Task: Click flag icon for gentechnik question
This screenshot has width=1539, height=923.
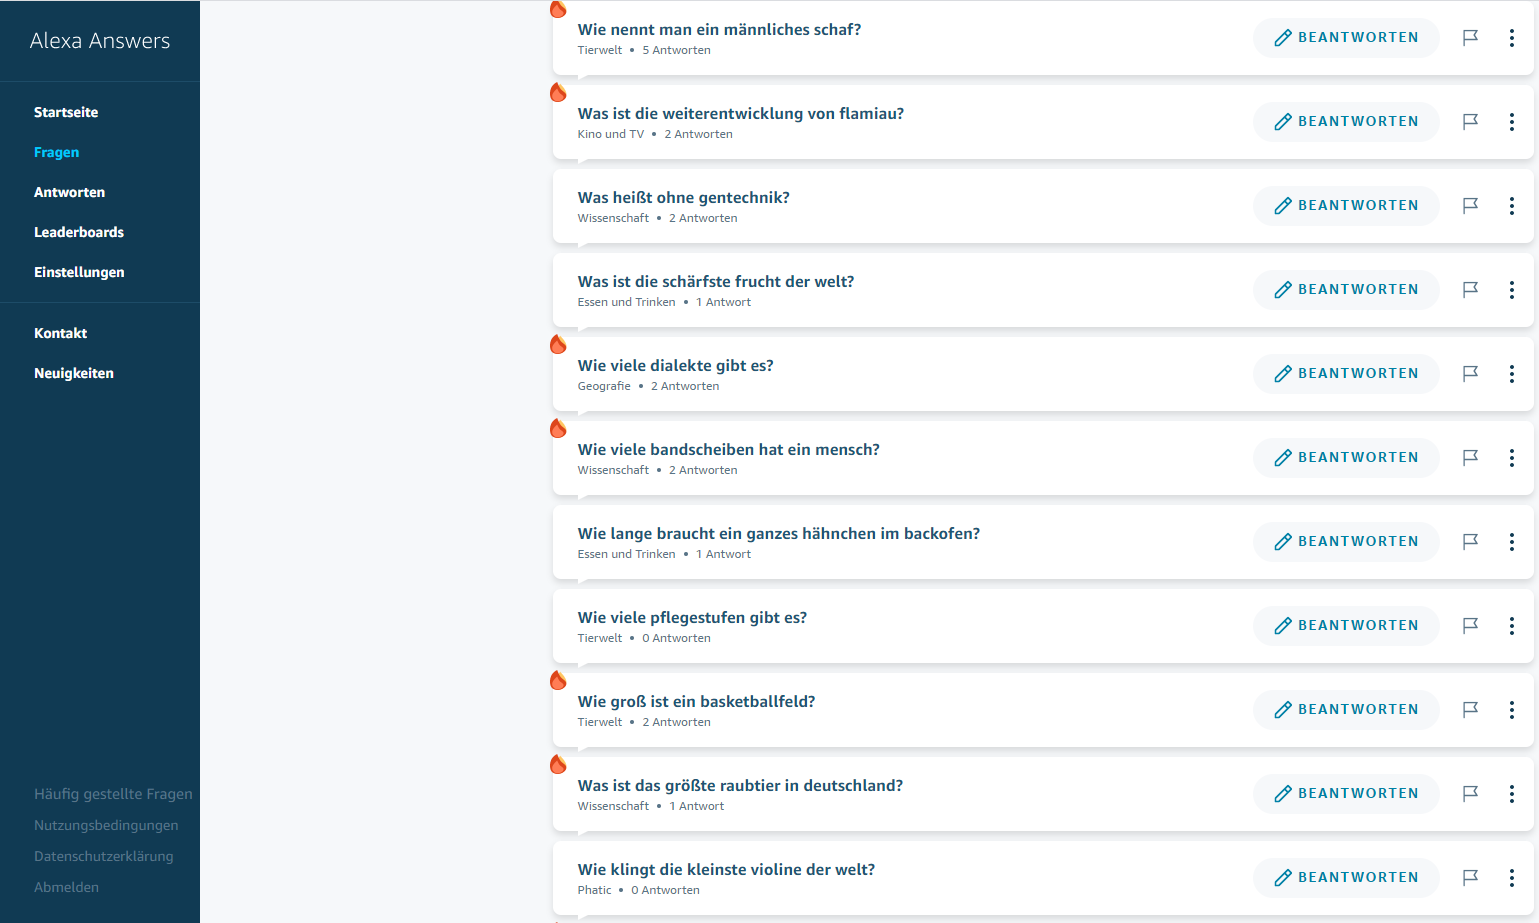Action: 1470,206
